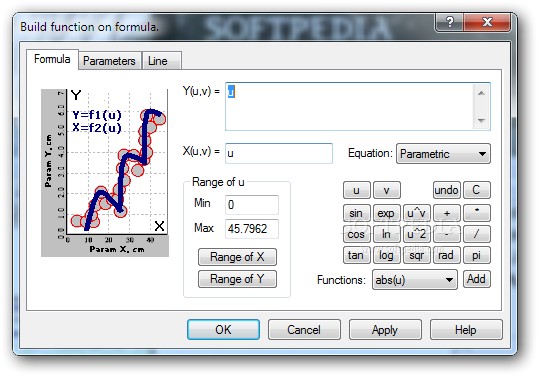Click the Min range of u field
538x376 pixels.
point(252,205)
